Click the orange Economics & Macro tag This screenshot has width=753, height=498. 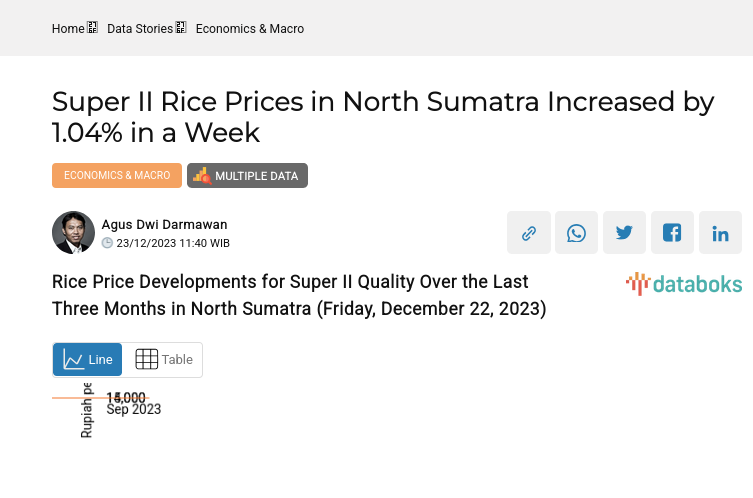pos(117,176)
